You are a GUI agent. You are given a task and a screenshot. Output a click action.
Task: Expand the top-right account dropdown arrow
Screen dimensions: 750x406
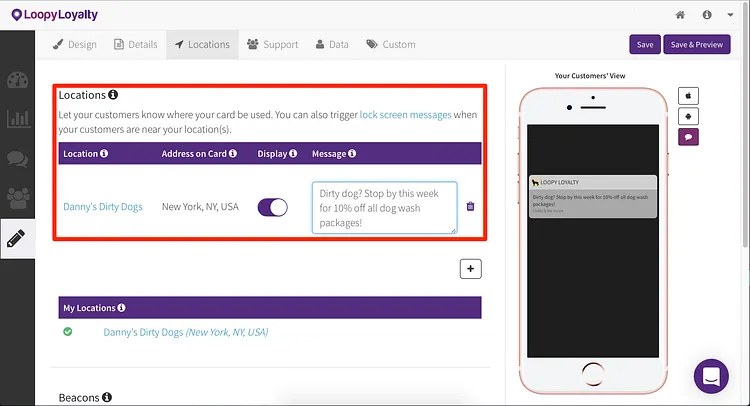pos(730,15)
